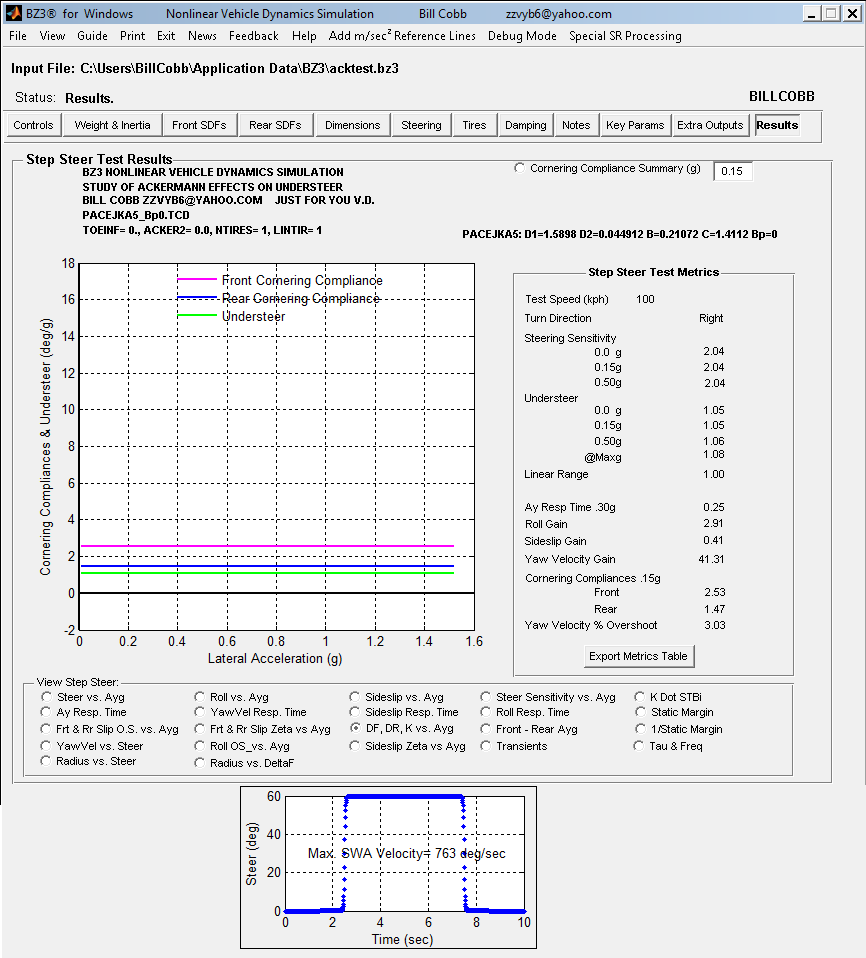Viewport: 866px width, 958px height.
Task: Open the Print menu
Action: coord(133,36)
